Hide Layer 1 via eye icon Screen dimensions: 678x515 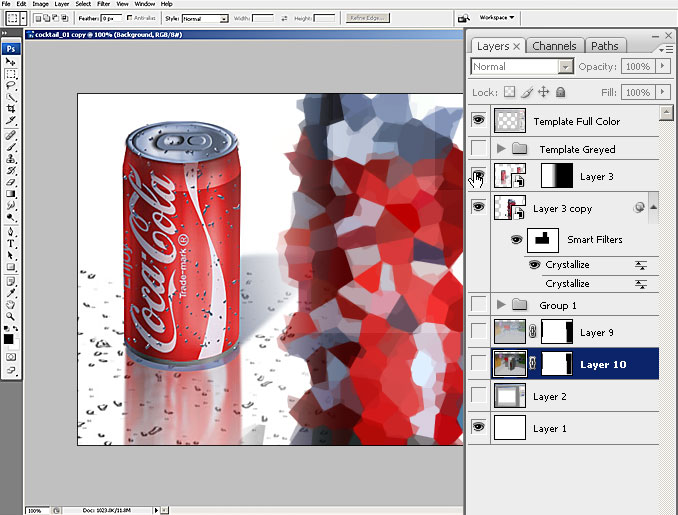pos(478,427)
